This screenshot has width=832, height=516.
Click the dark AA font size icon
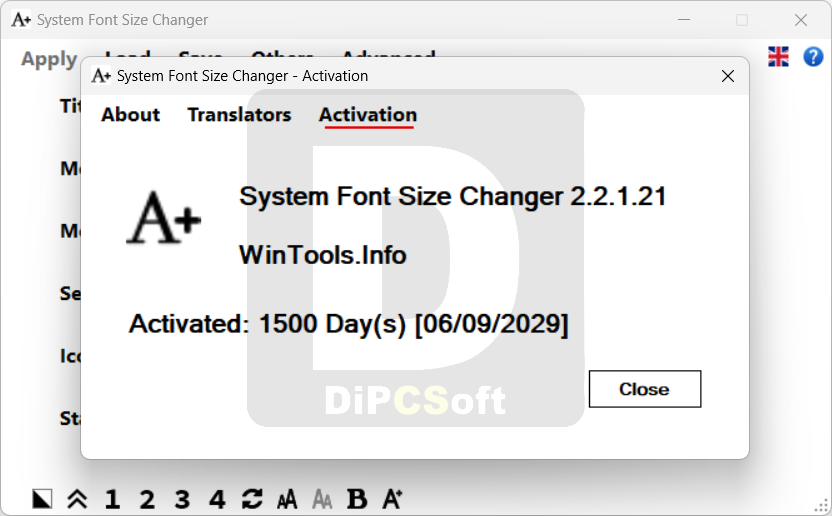(287, 499)
